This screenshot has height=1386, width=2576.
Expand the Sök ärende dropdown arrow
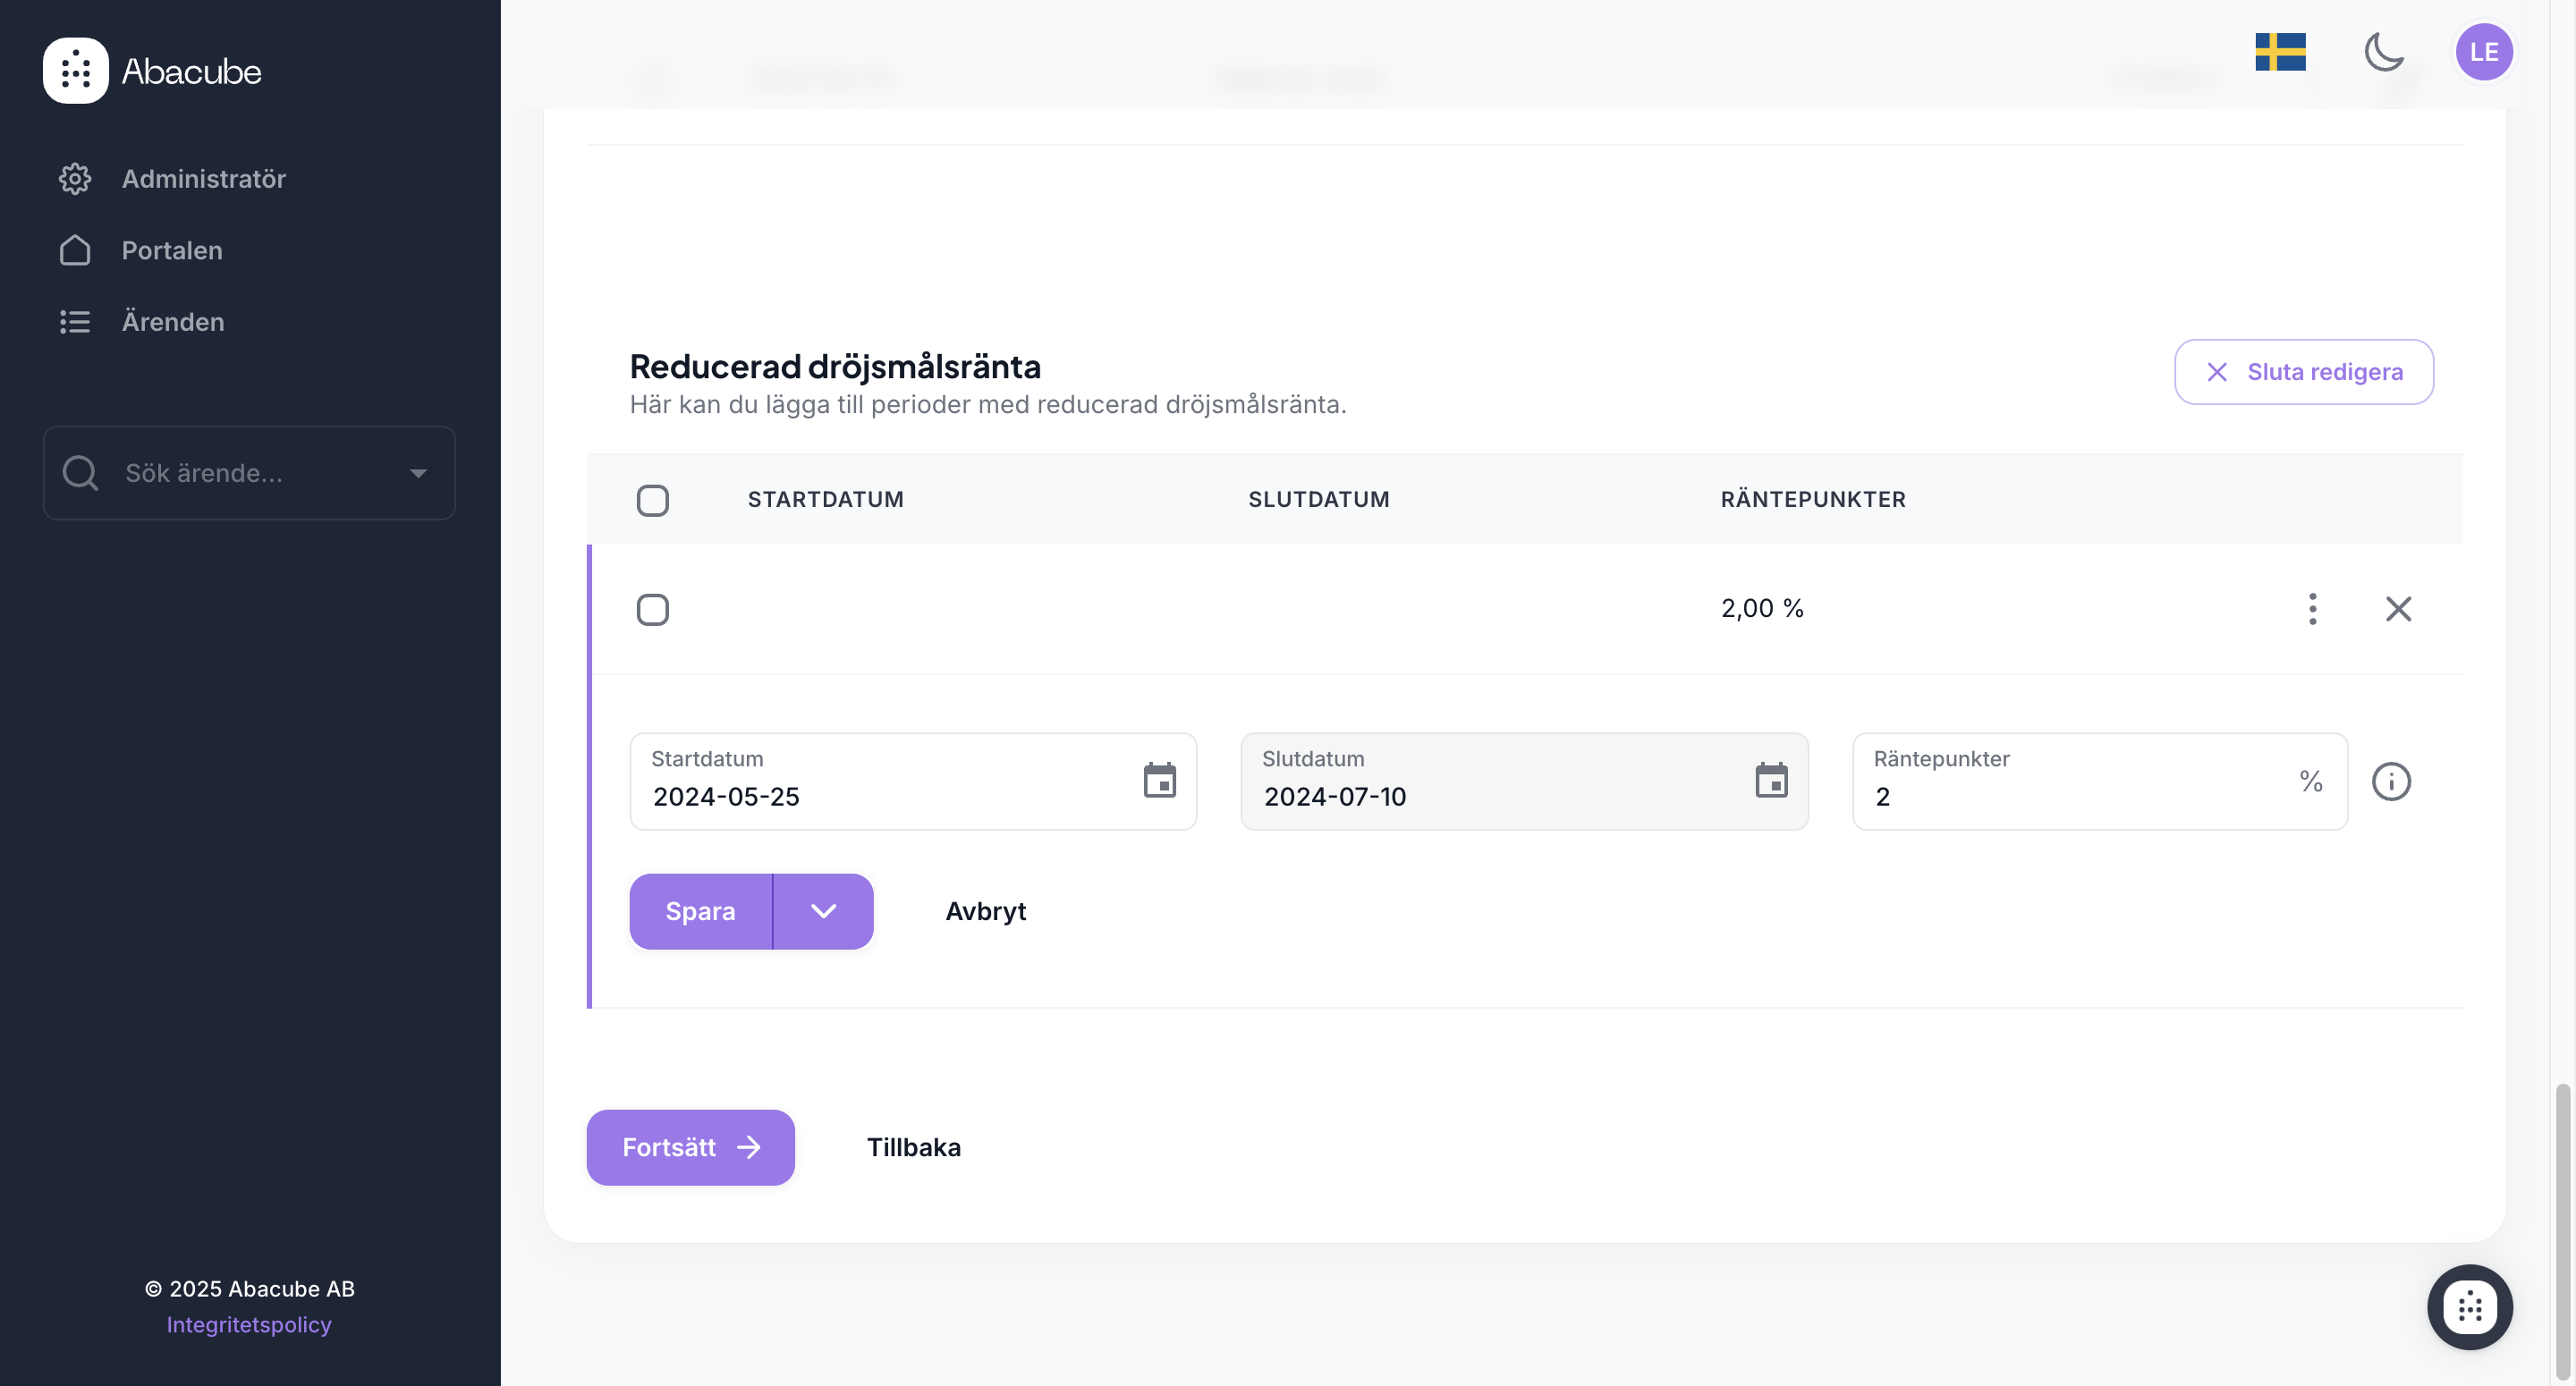click(418, 473)
